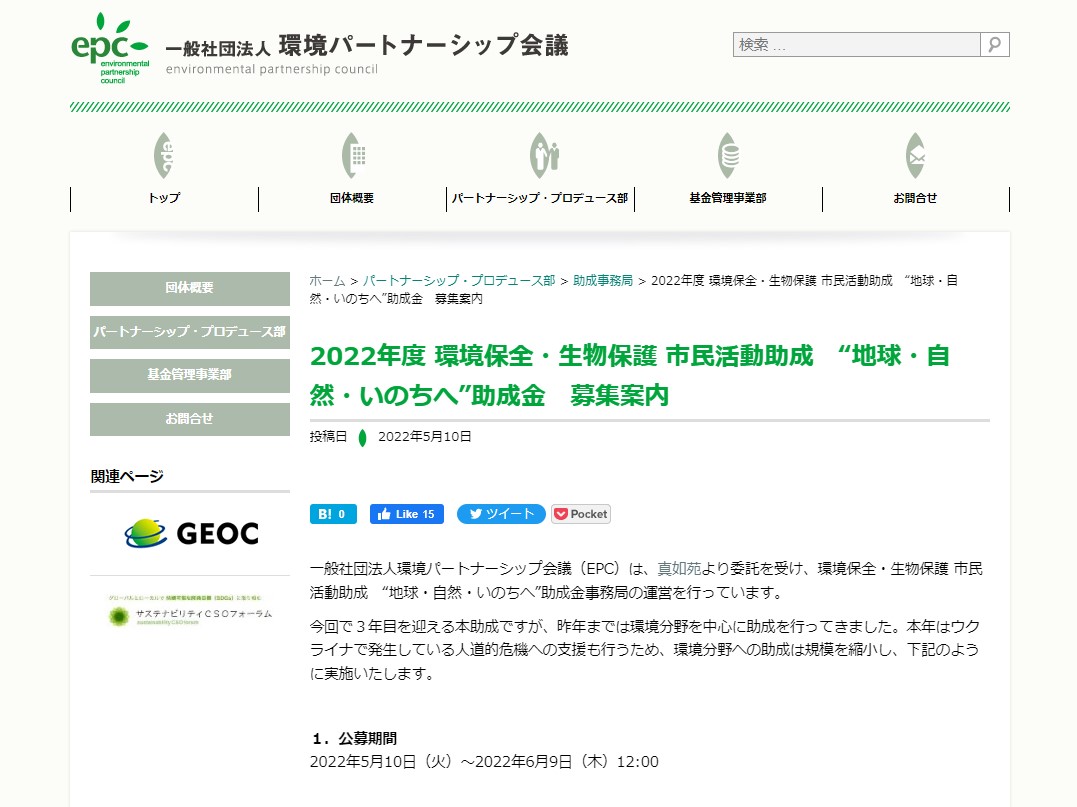Type in the 検索 search field
1077x807 pixels.
[856, 45]
